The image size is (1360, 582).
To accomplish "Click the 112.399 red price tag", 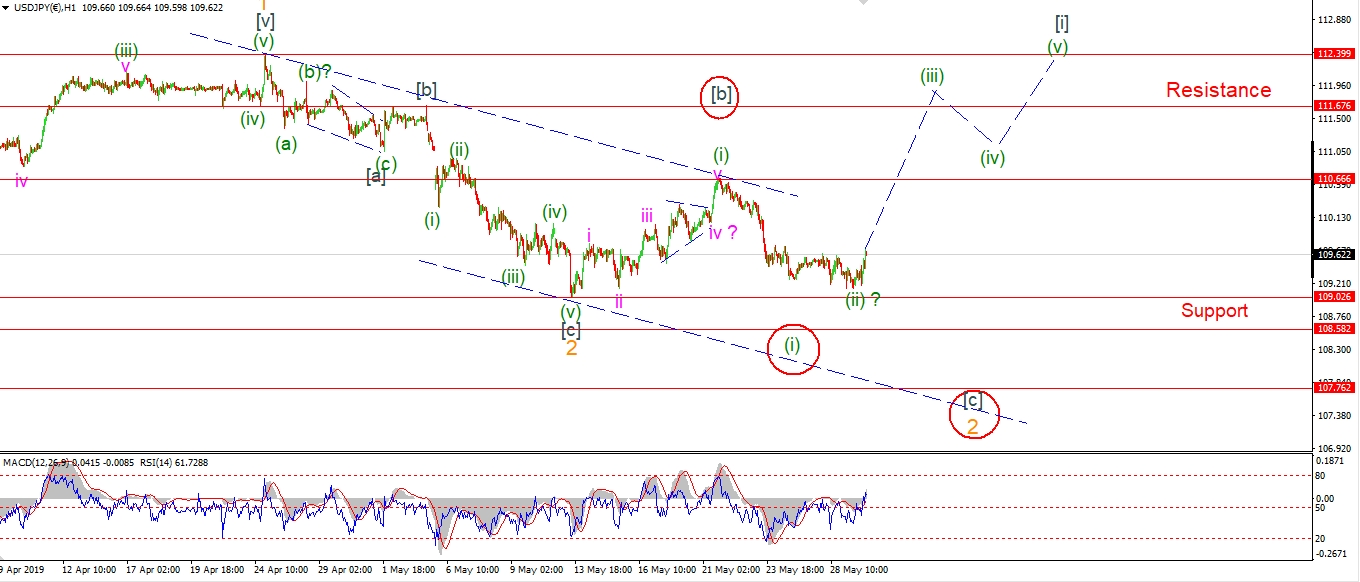I will pyautogui.click(x=1336, y=54).
